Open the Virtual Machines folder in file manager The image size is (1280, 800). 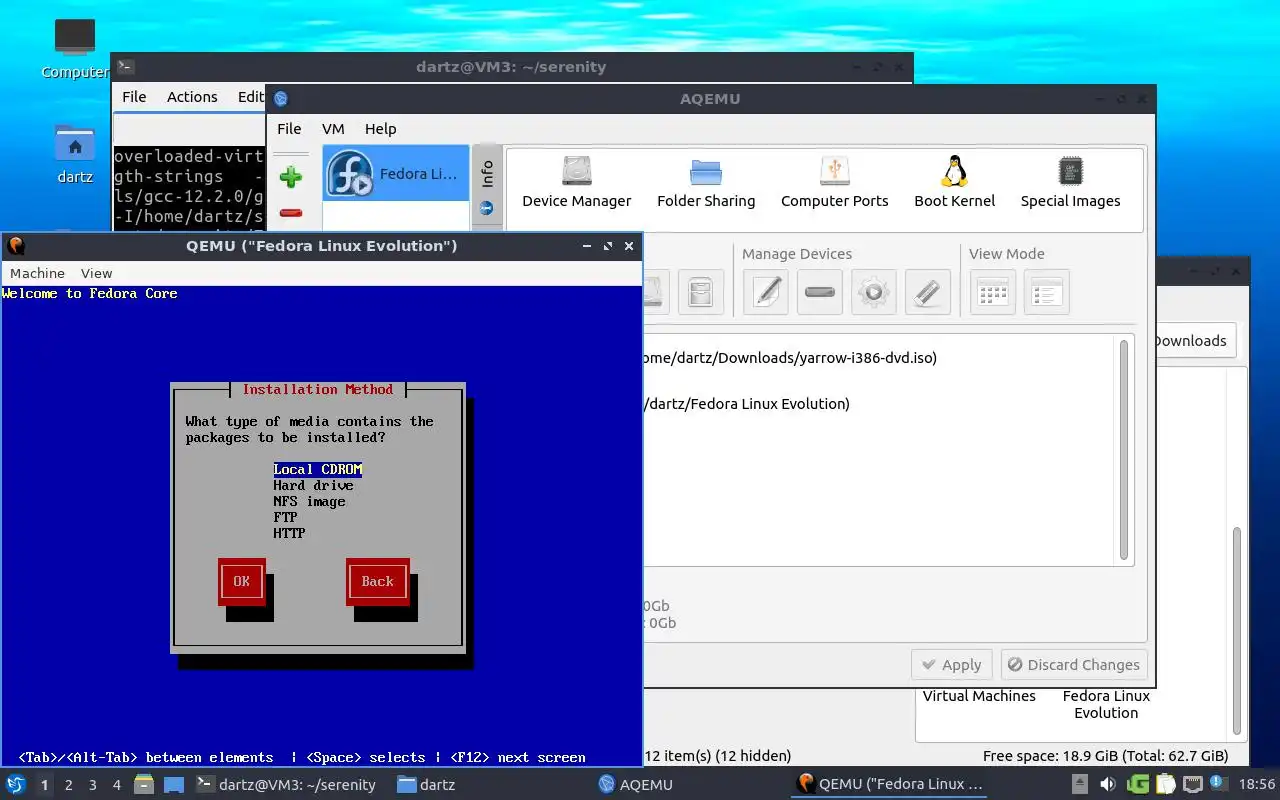click(x=979, y=696)
